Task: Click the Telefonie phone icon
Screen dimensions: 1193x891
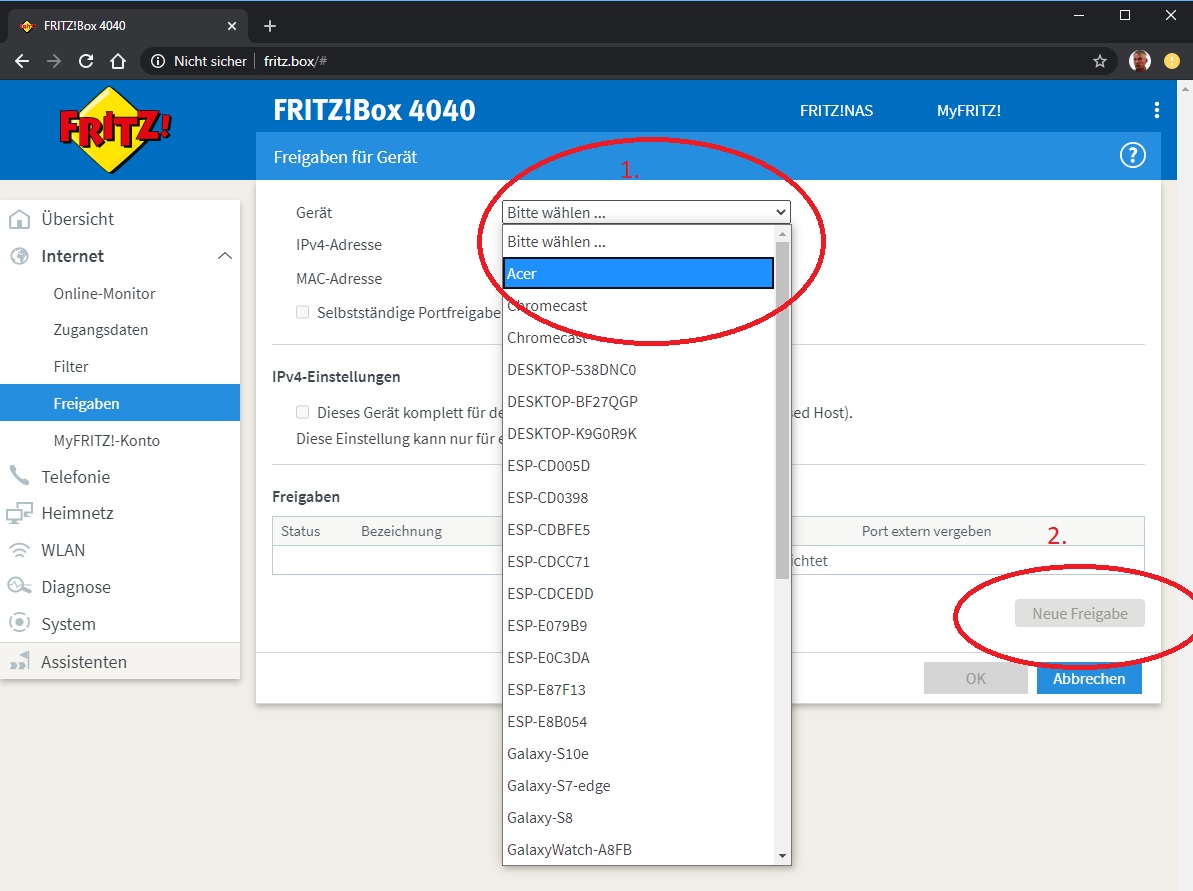Action: point(19,476)
